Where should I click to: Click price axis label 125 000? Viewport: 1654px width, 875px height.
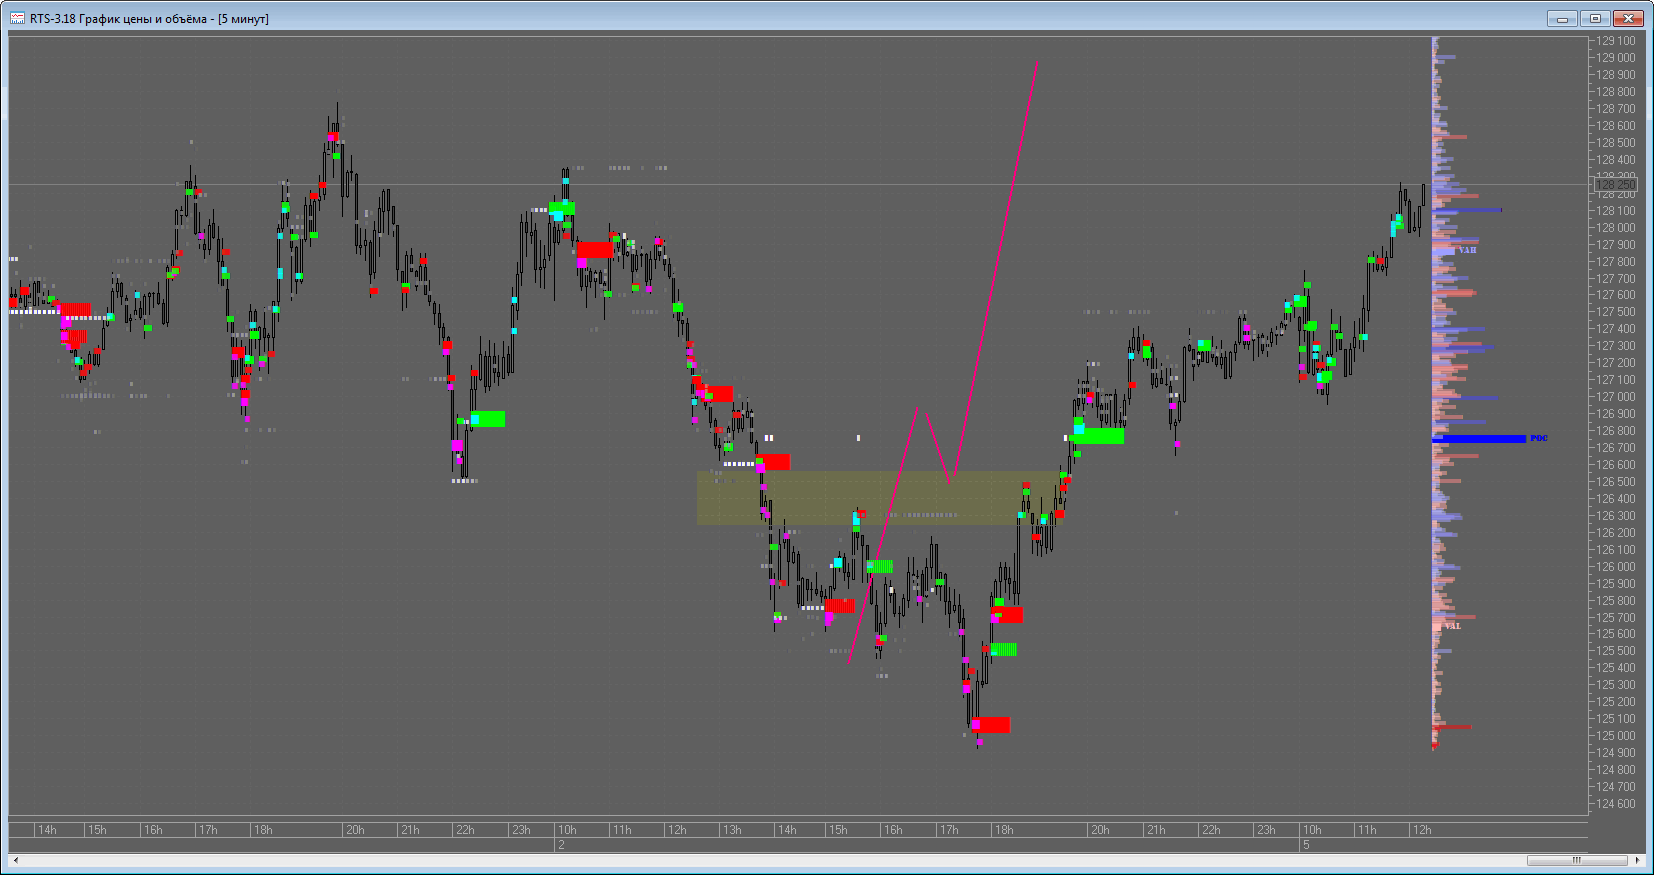click(x=1616, y=736)
